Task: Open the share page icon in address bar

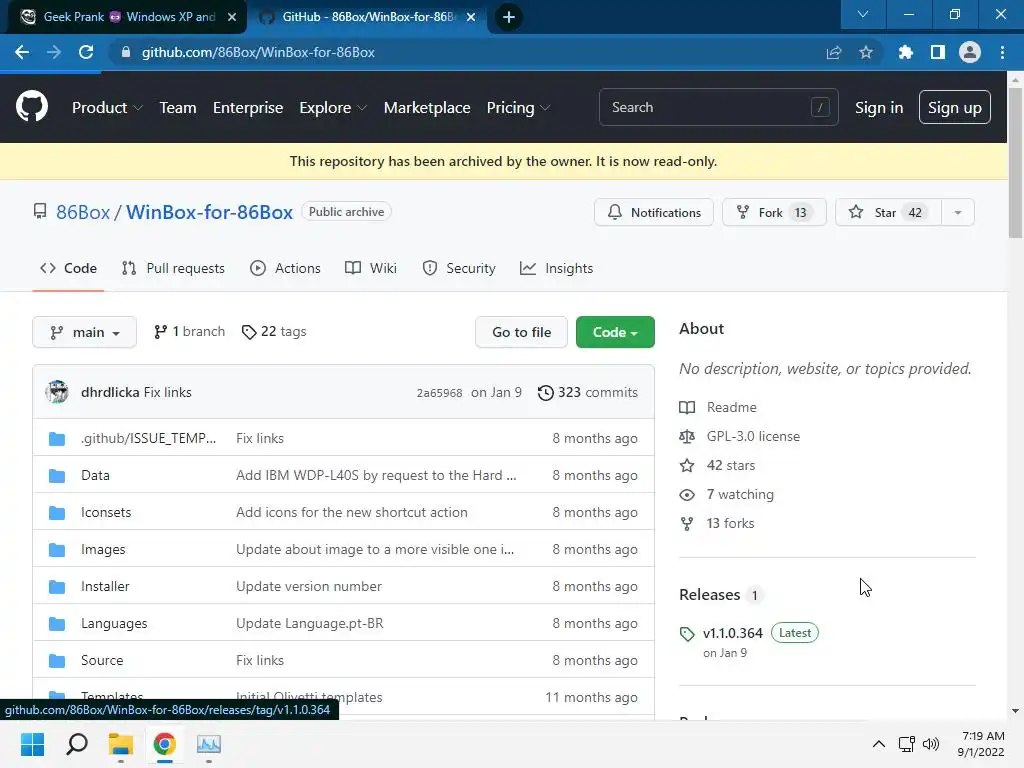Action: click(x=834, y=52)
